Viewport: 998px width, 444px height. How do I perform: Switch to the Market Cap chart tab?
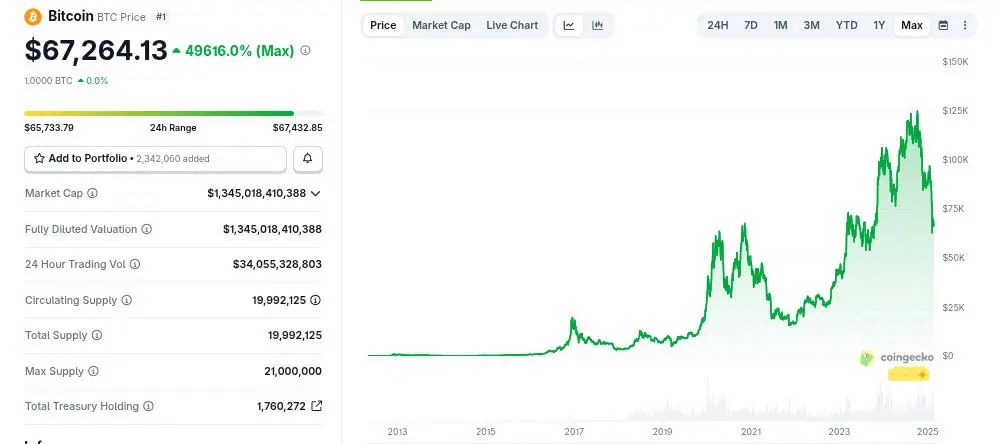click(441, 25)
